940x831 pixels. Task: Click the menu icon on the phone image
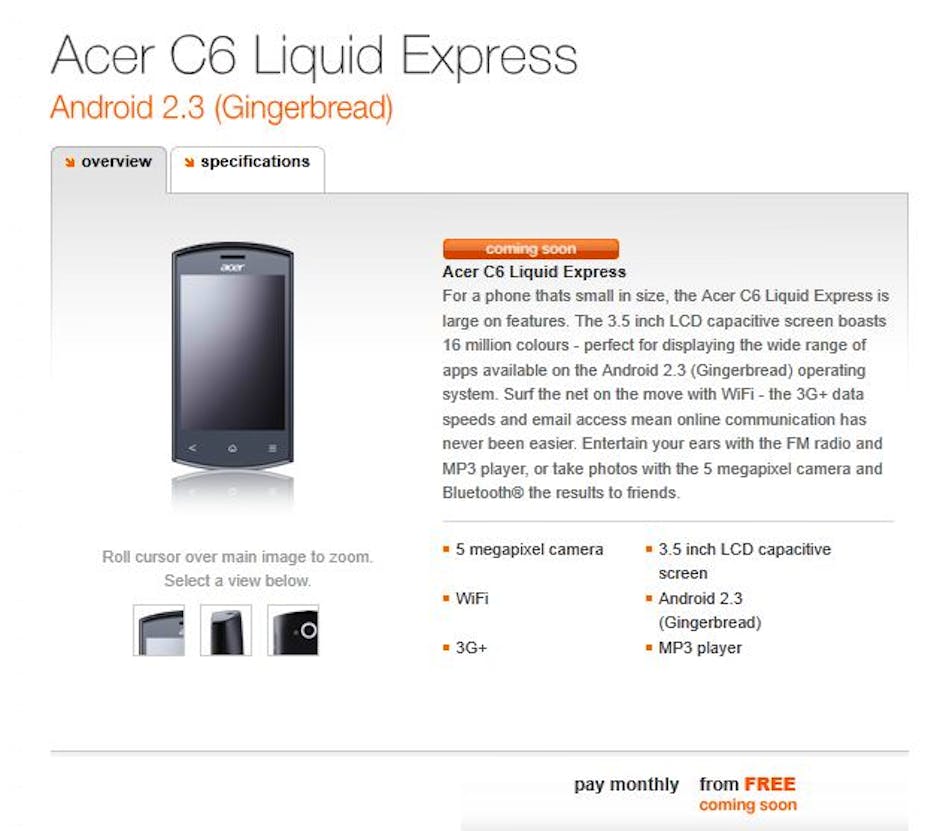[x=272, y=448]
